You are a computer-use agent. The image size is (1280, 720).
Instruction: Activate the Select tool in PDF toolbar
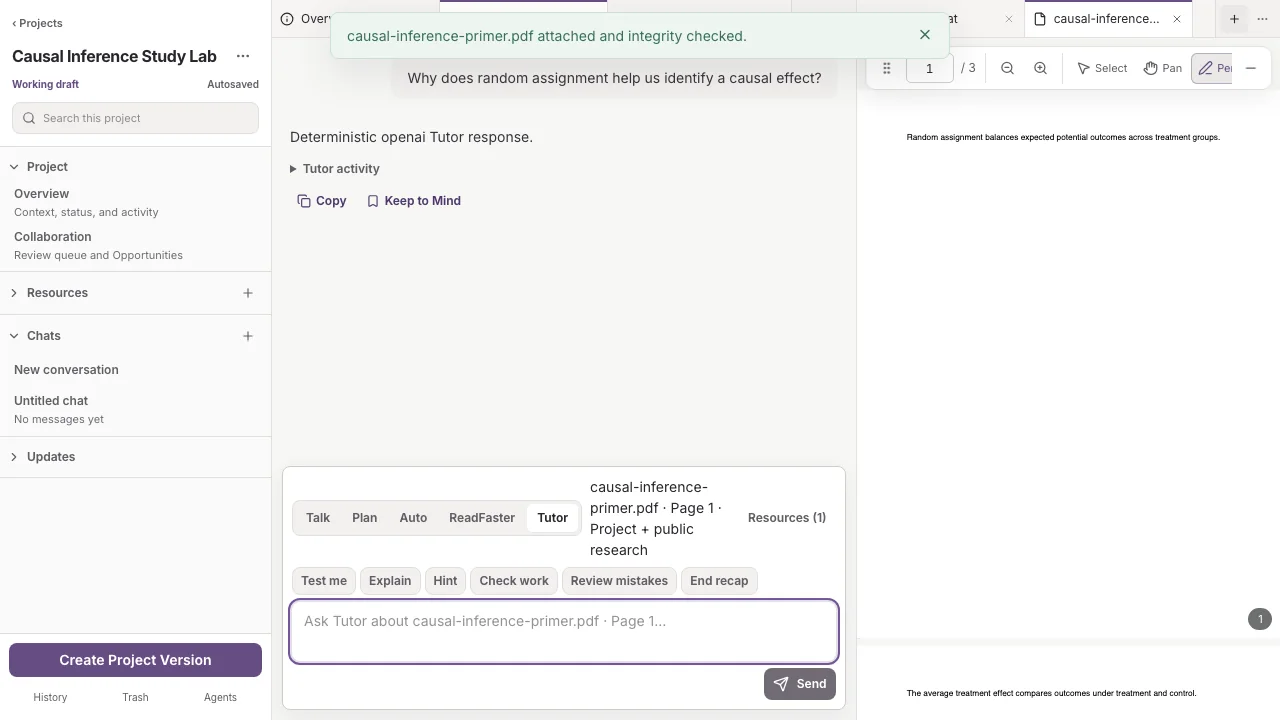[1102, 68]
